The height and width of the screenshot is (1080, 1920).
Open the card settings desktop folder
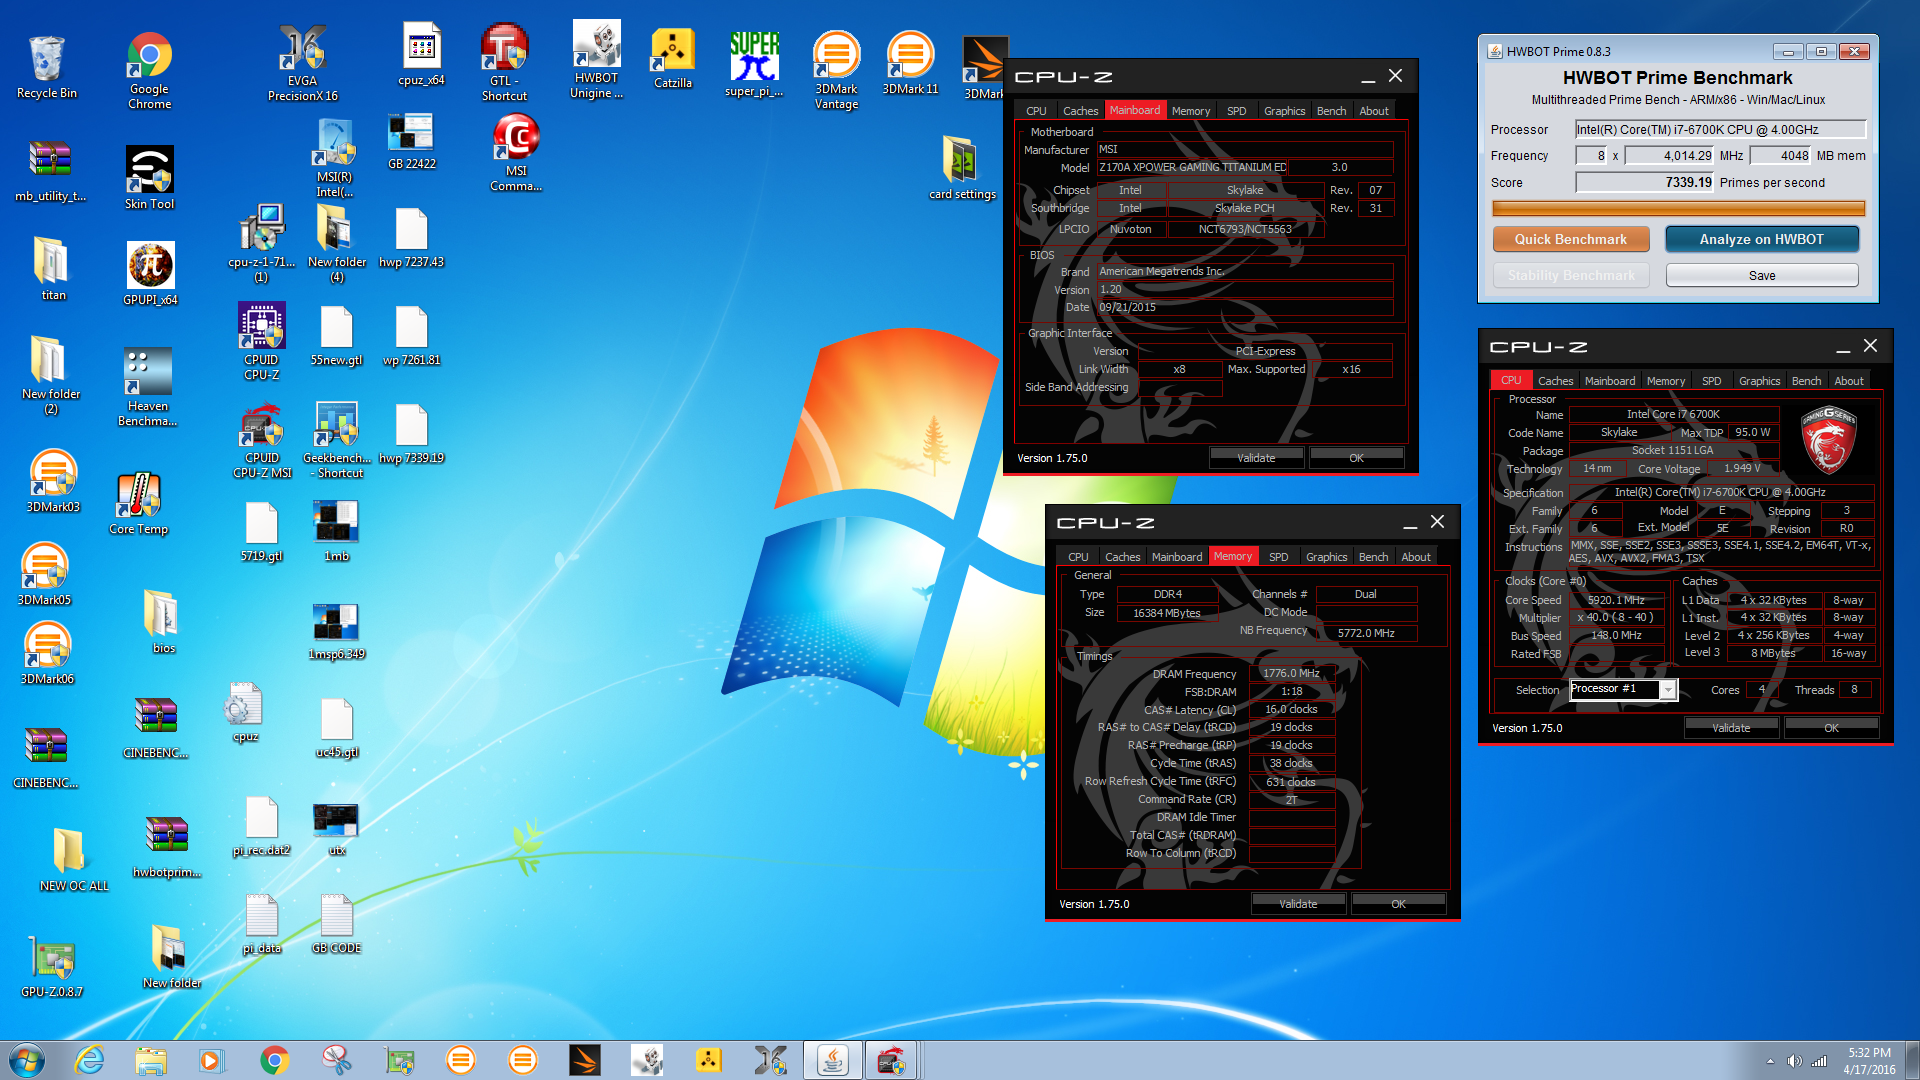(x=962, y=168)
